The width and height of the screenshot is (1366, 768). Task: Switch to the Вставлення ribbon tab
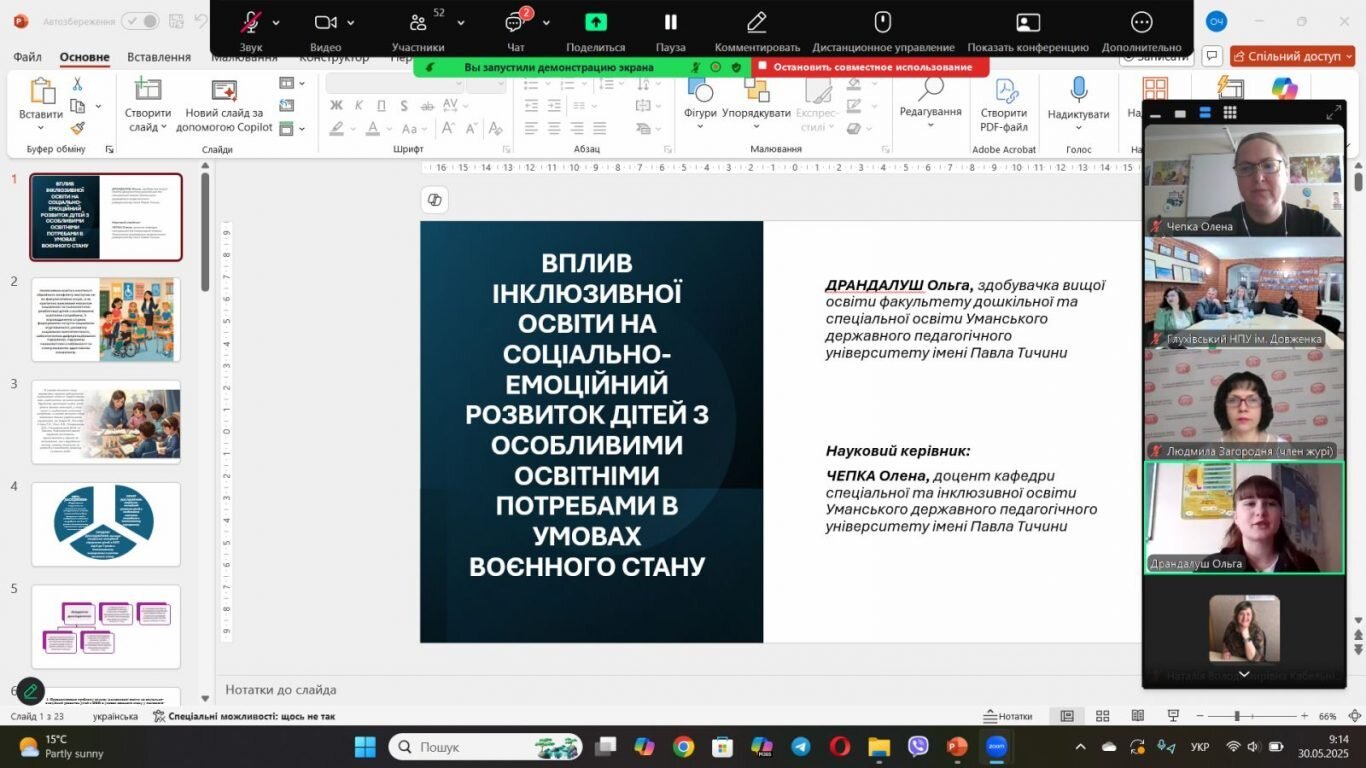[159, 57]
